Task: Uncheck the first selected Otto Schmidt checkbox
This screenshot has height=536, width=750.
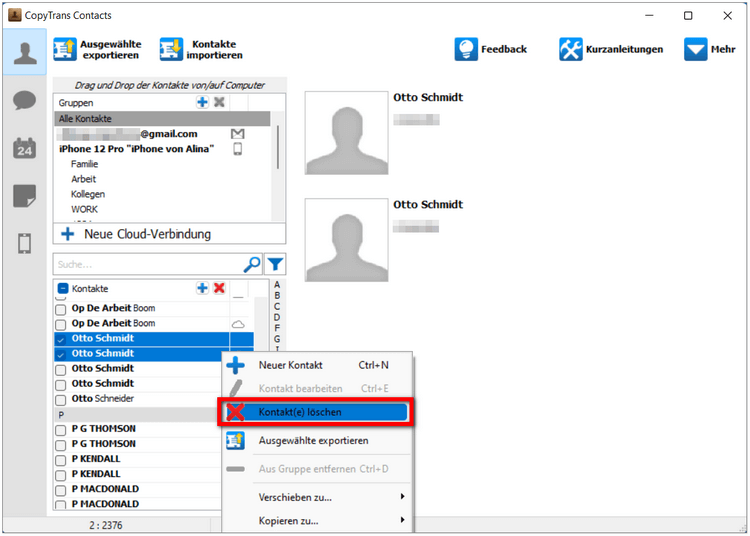Action: [61, 339]
